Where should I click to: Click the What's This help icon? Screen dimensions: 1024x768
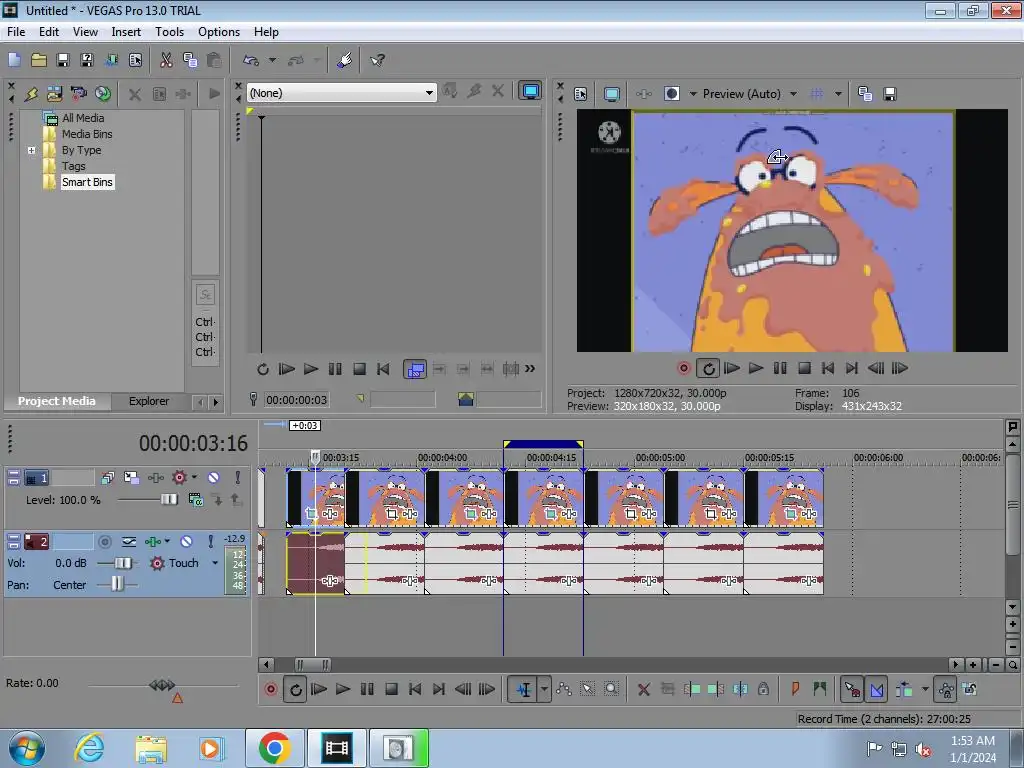(x=377, y=60)
